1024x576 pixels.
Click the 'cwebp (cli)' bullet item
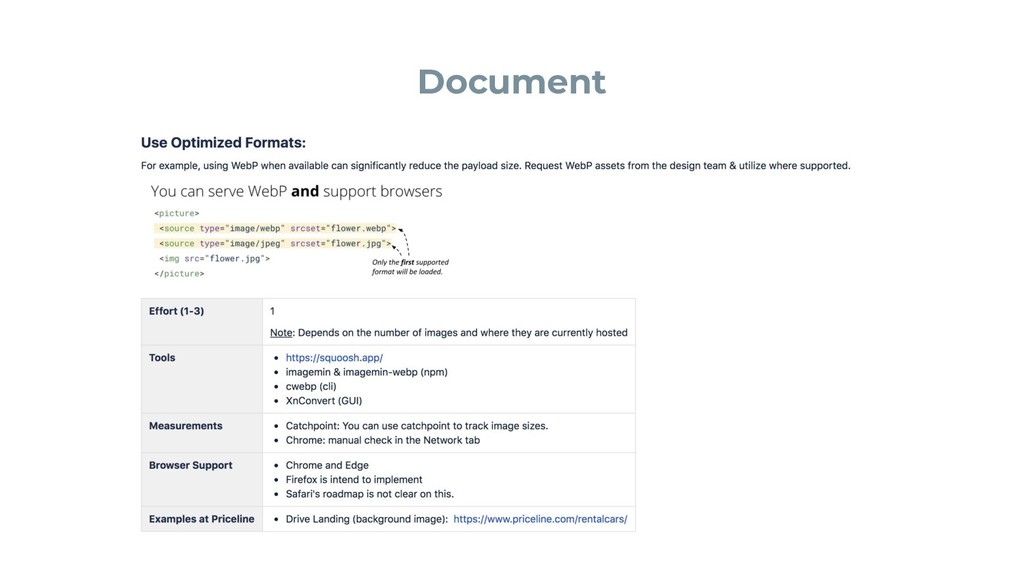(x=311, y=387)
